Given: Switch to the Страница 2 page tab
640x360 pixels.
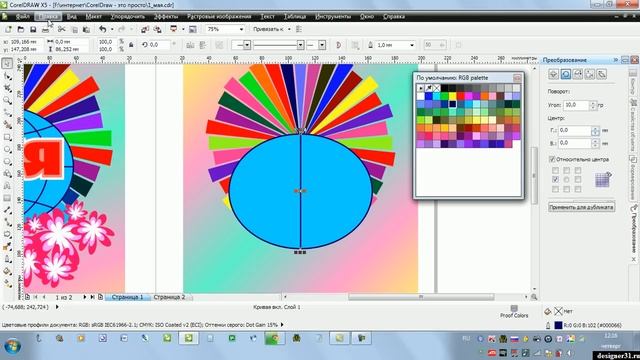Looking at the screenshot, I should (169, 297).
